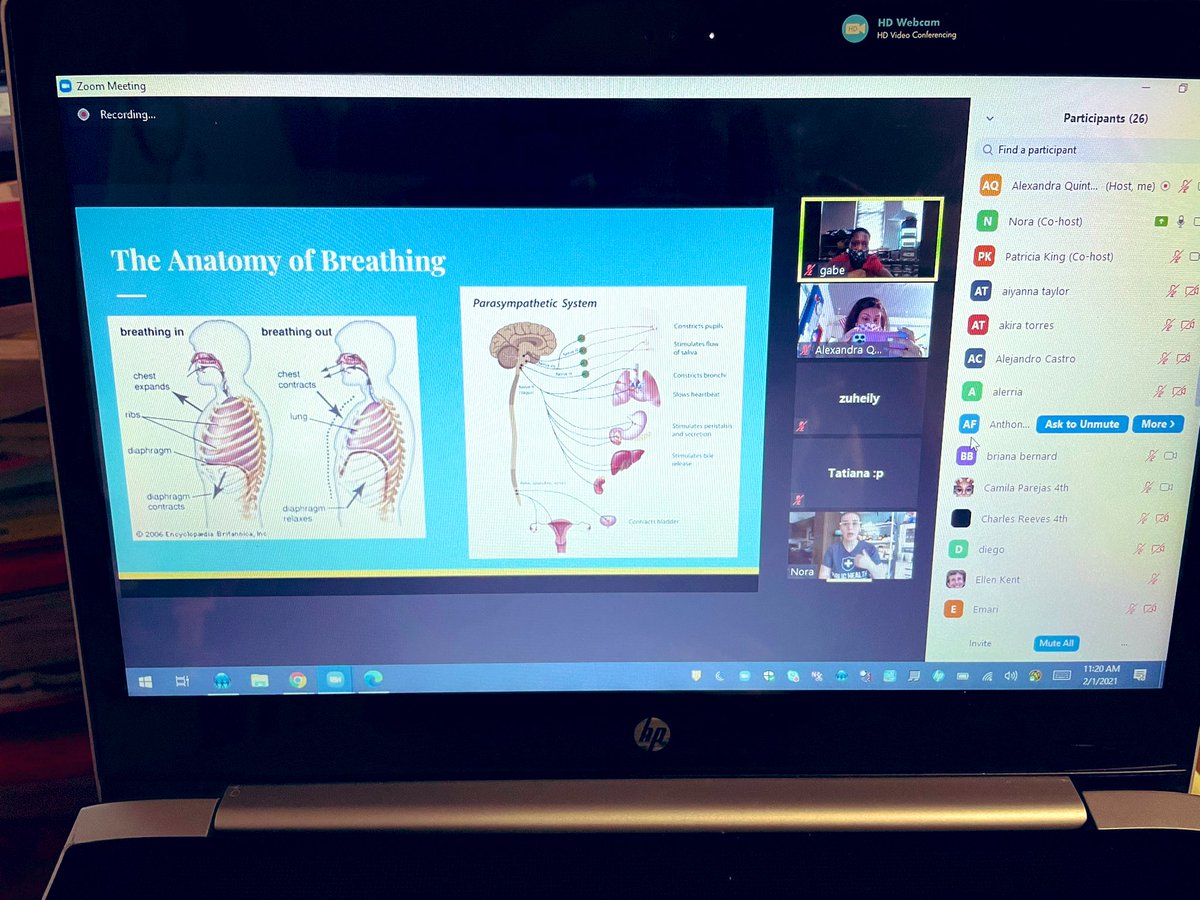Click Ellen Kent's profile photo

956,579
